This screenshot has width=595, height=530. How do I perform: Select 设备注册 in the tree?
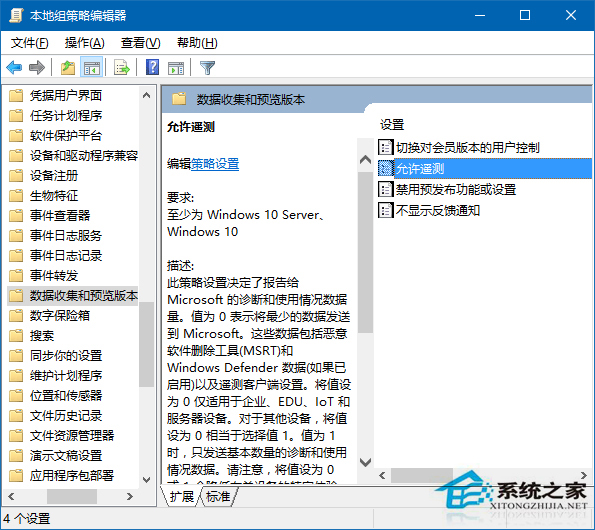(x=54, y=176)
